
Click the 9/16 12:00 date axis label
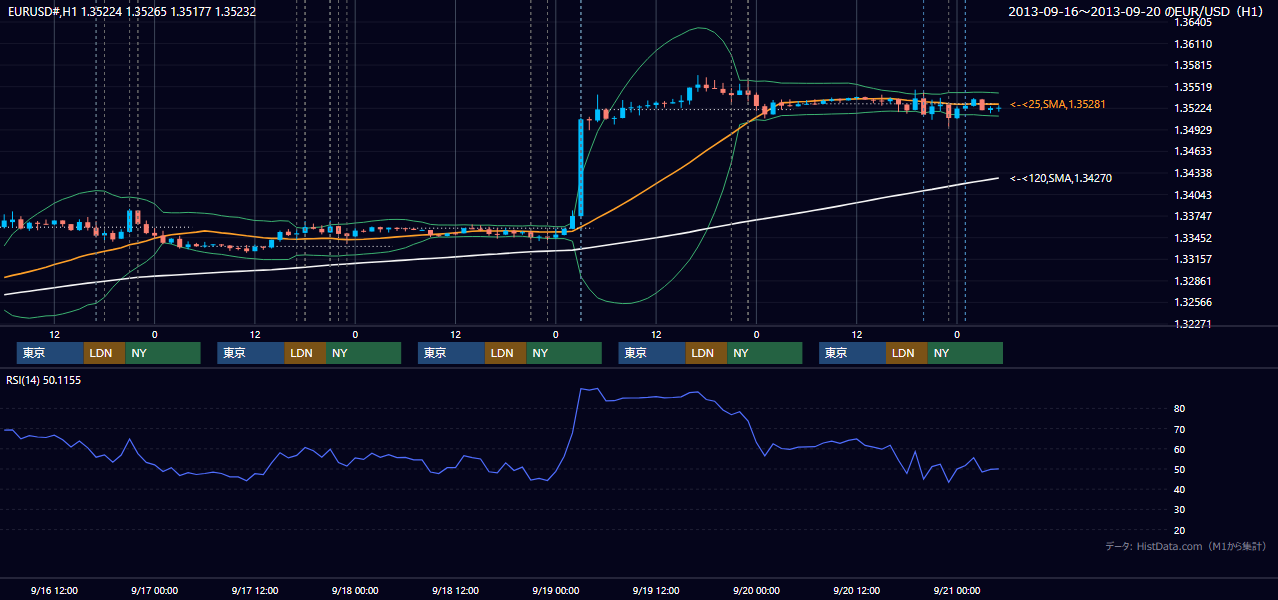(x=54, y=591)
